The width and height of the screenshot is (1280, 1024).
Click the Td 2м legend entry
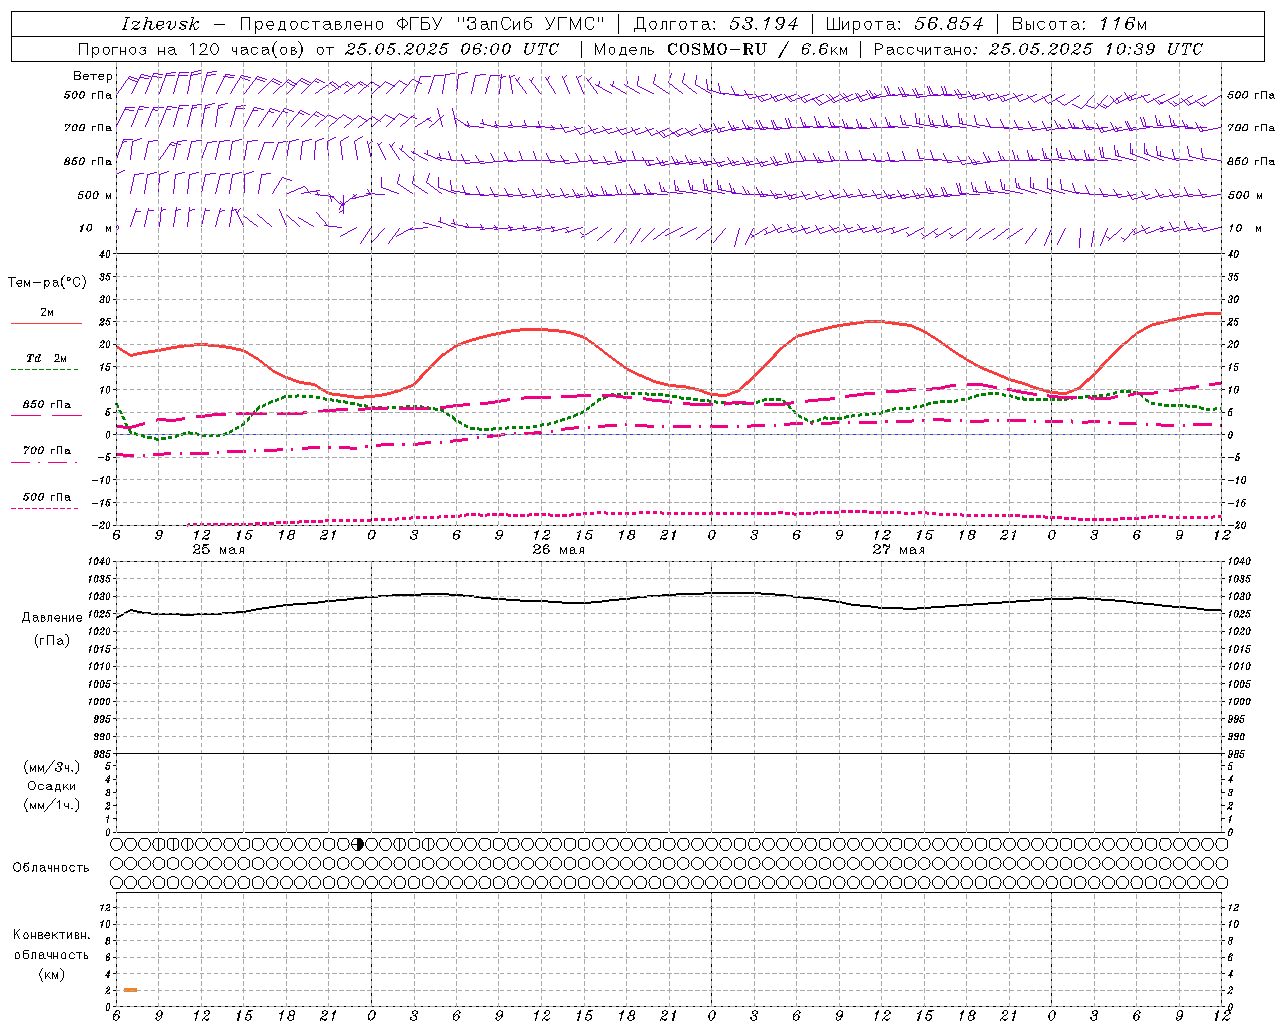point(46,358)
